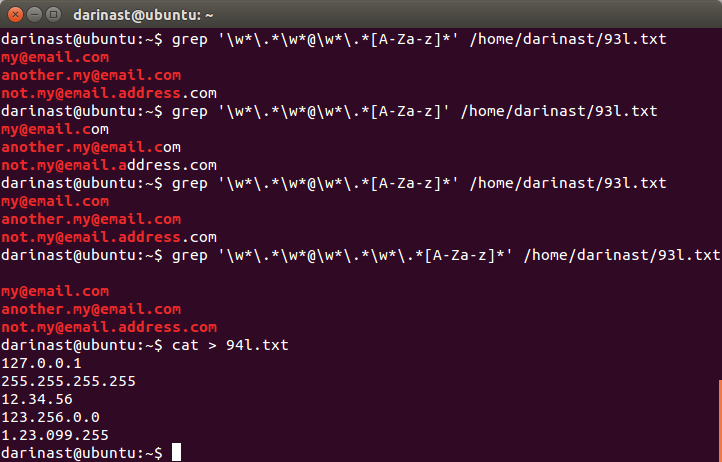
Task: Click the 1.23.099.255 line
Action: point(55,435)
